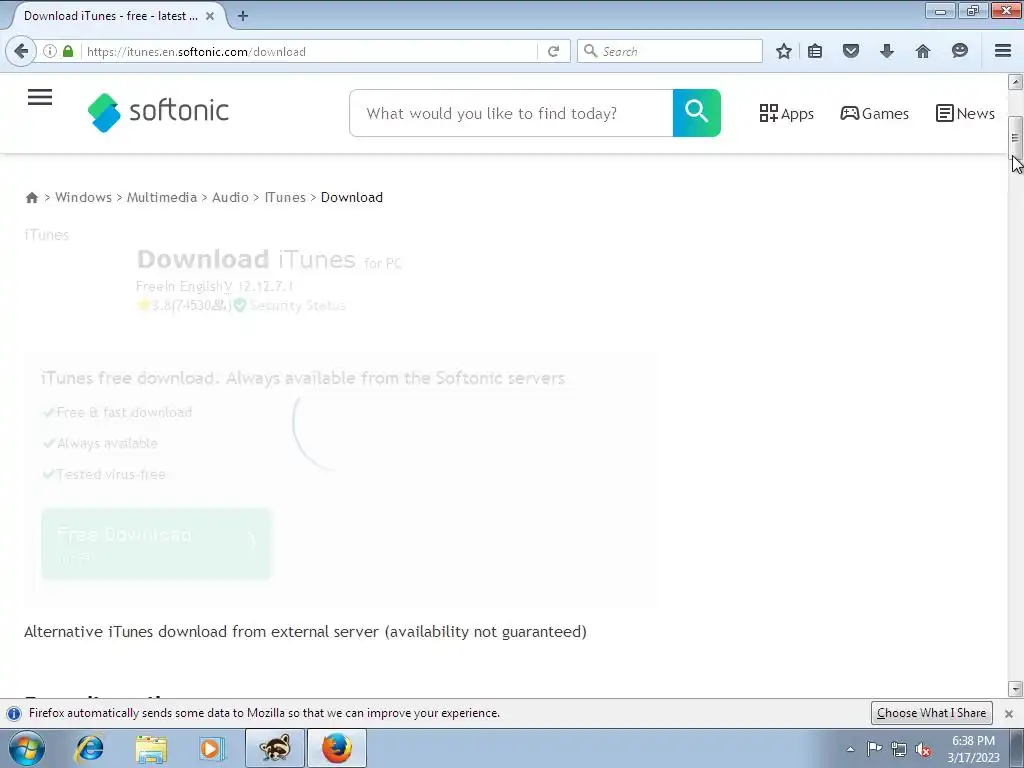Show bookmarks list icon

coord(814,51)
